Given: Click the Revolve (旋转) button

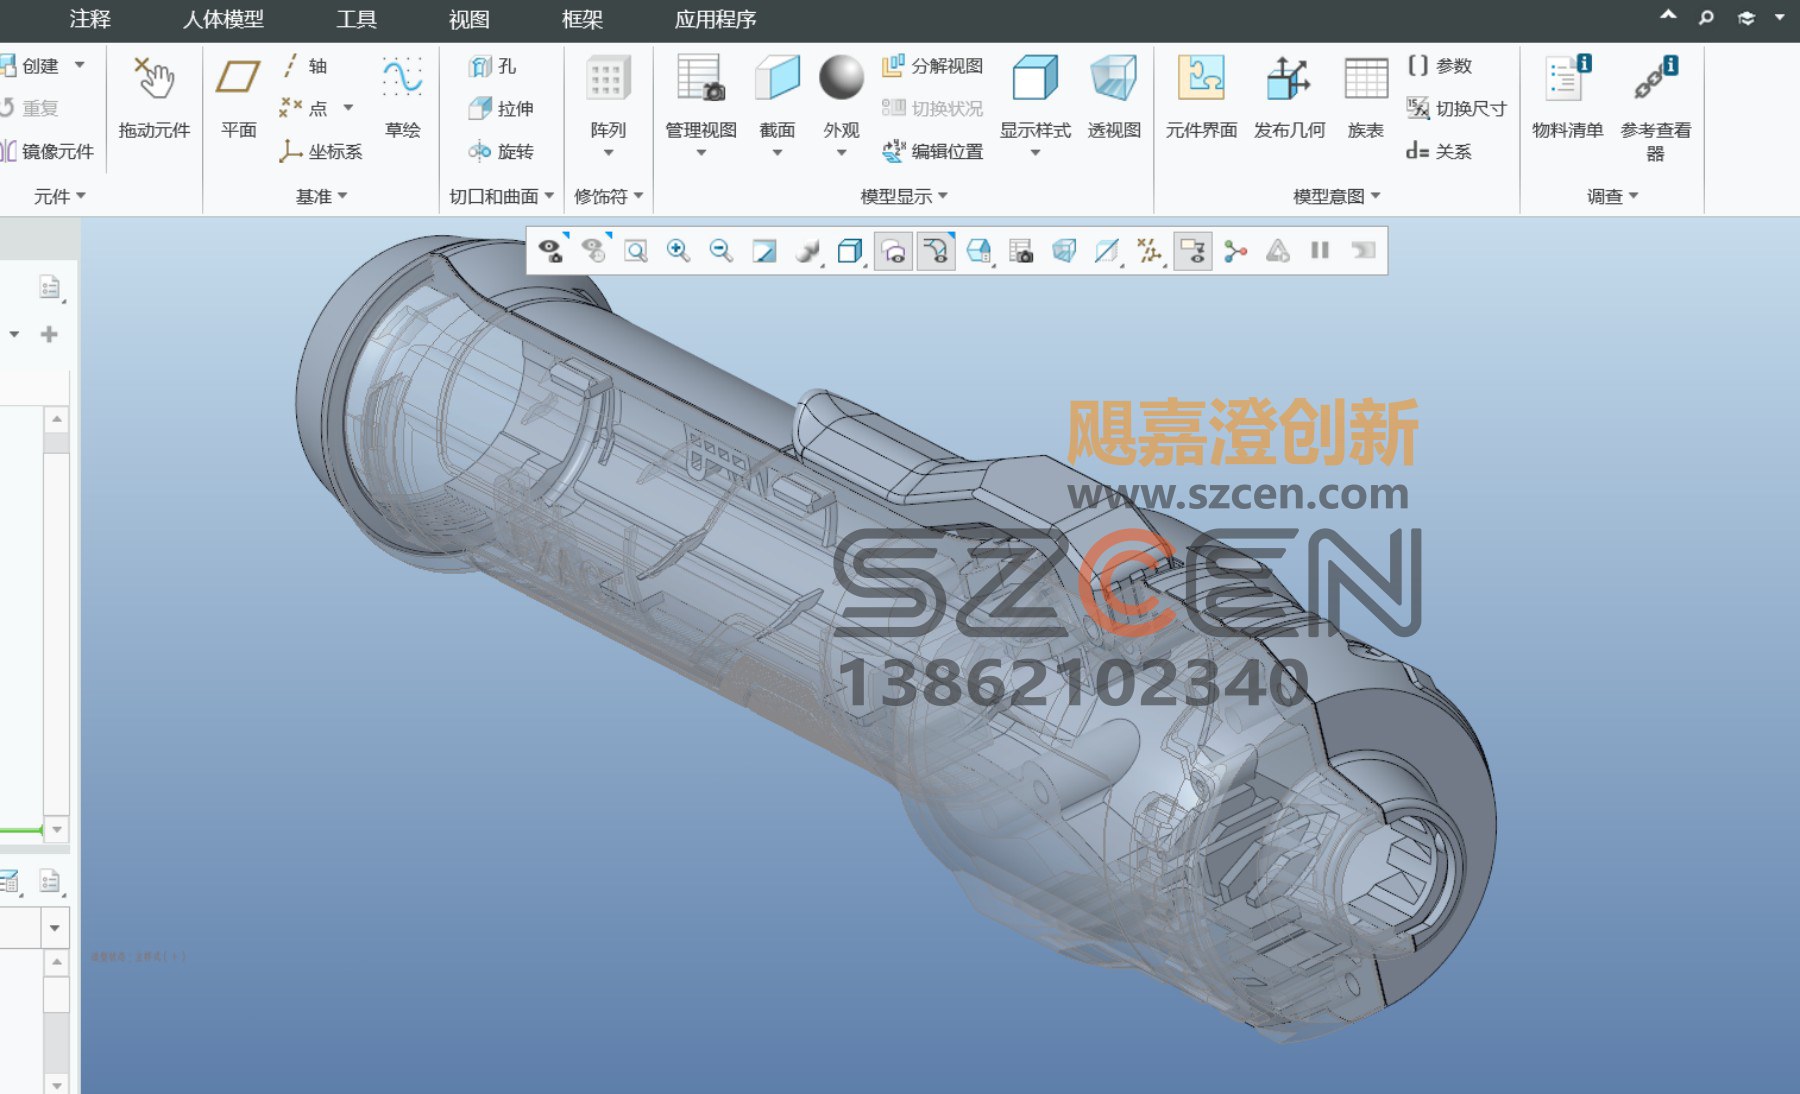Looking at the screenshot, I should click(501, 151).
